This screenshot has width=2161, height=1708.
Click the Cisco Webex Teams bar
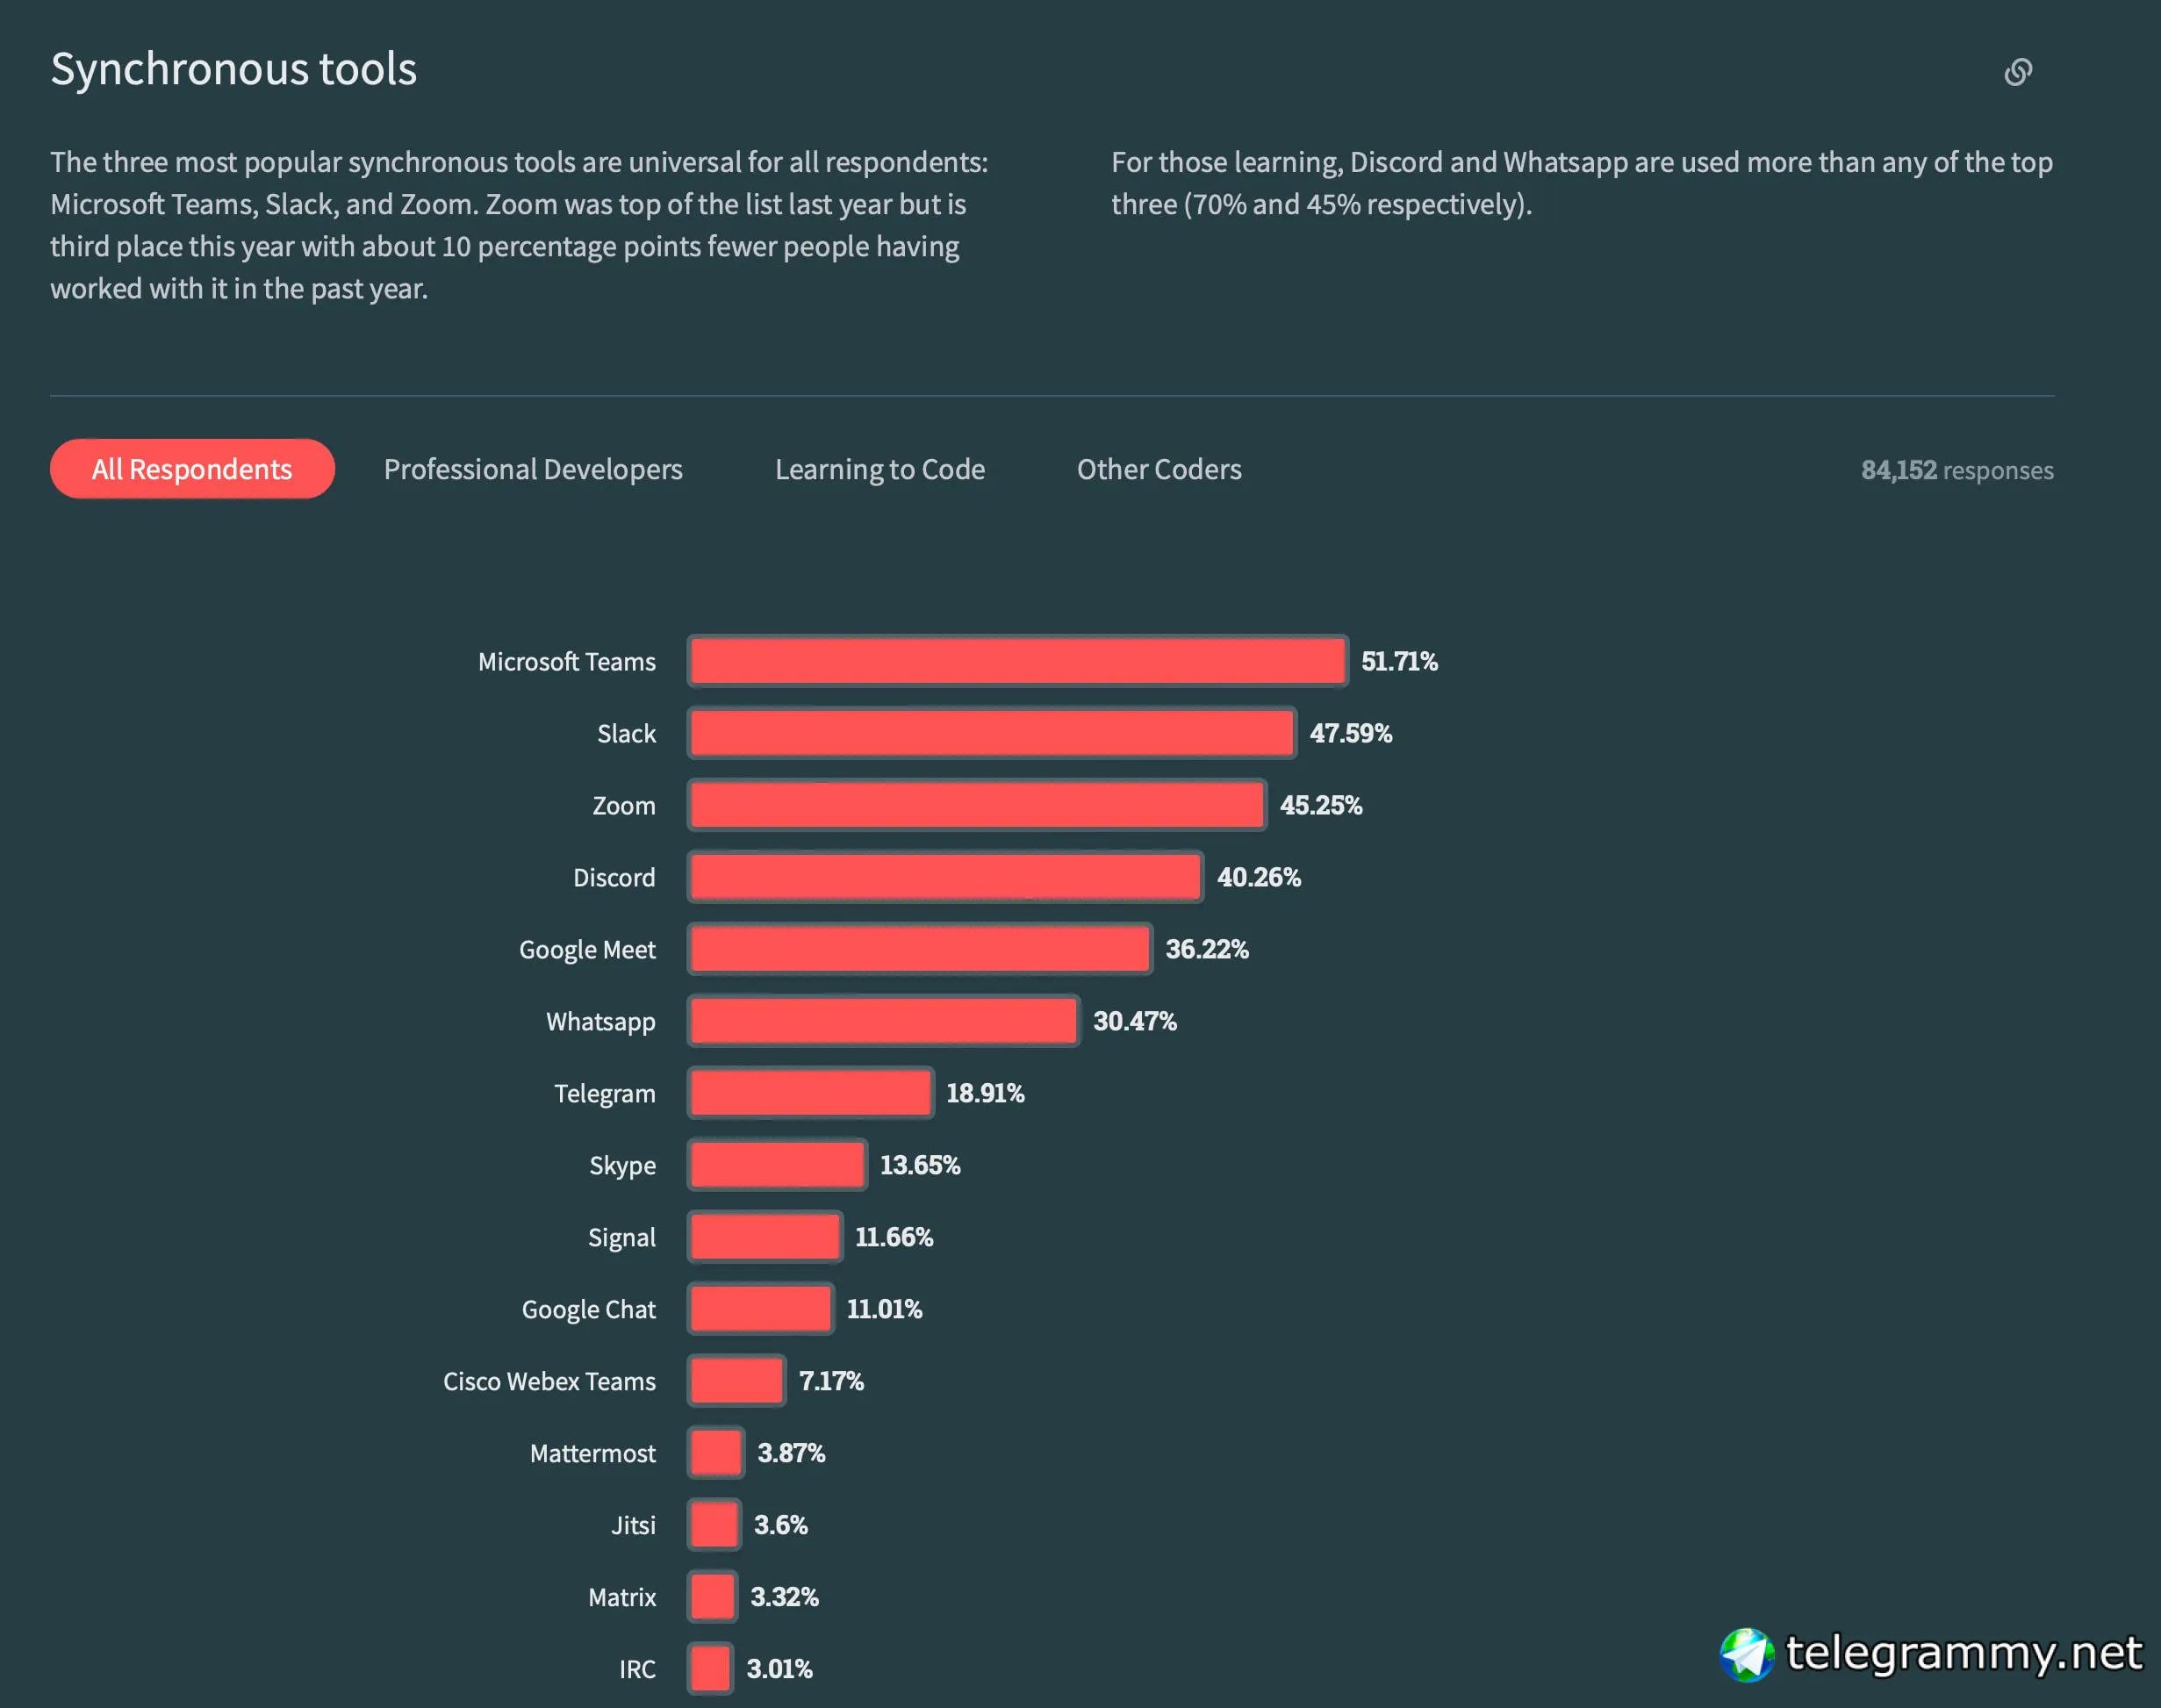[x=736, y=1381]
